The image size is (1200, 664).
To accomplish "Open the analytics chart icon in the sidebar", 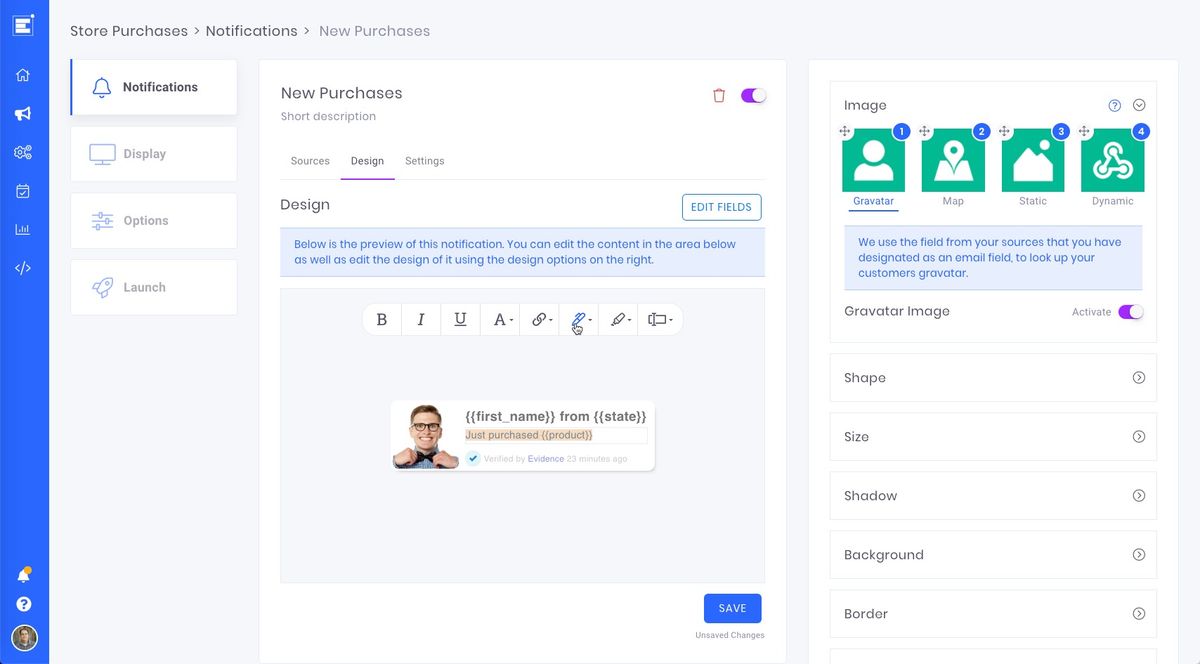I will 25,228.
